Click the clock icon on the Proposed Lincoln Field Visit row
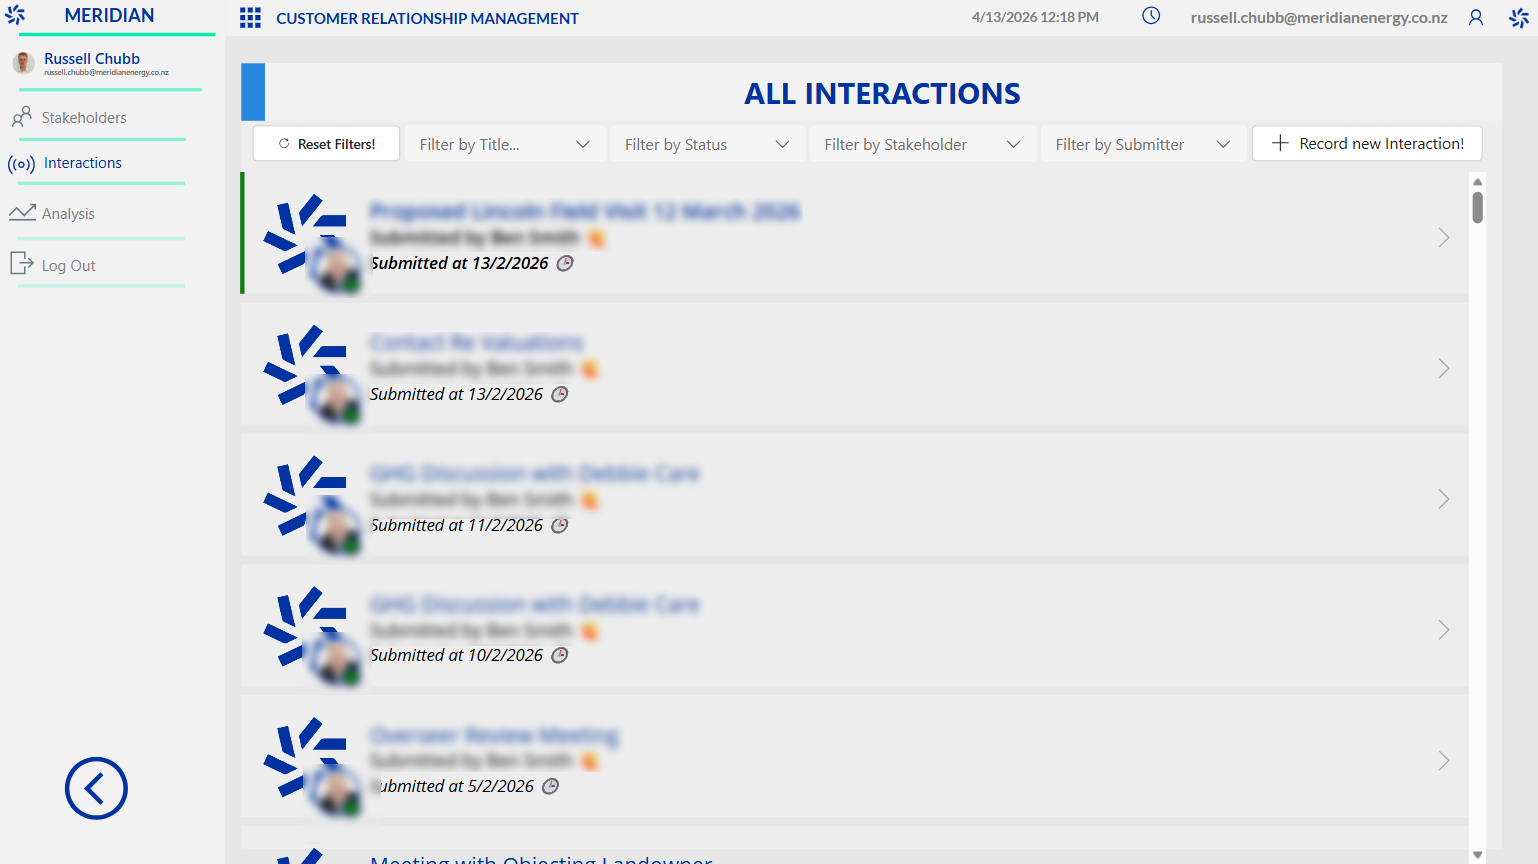Image resolution: width=1538 pixels, height=864 pixels. (565, 263)
